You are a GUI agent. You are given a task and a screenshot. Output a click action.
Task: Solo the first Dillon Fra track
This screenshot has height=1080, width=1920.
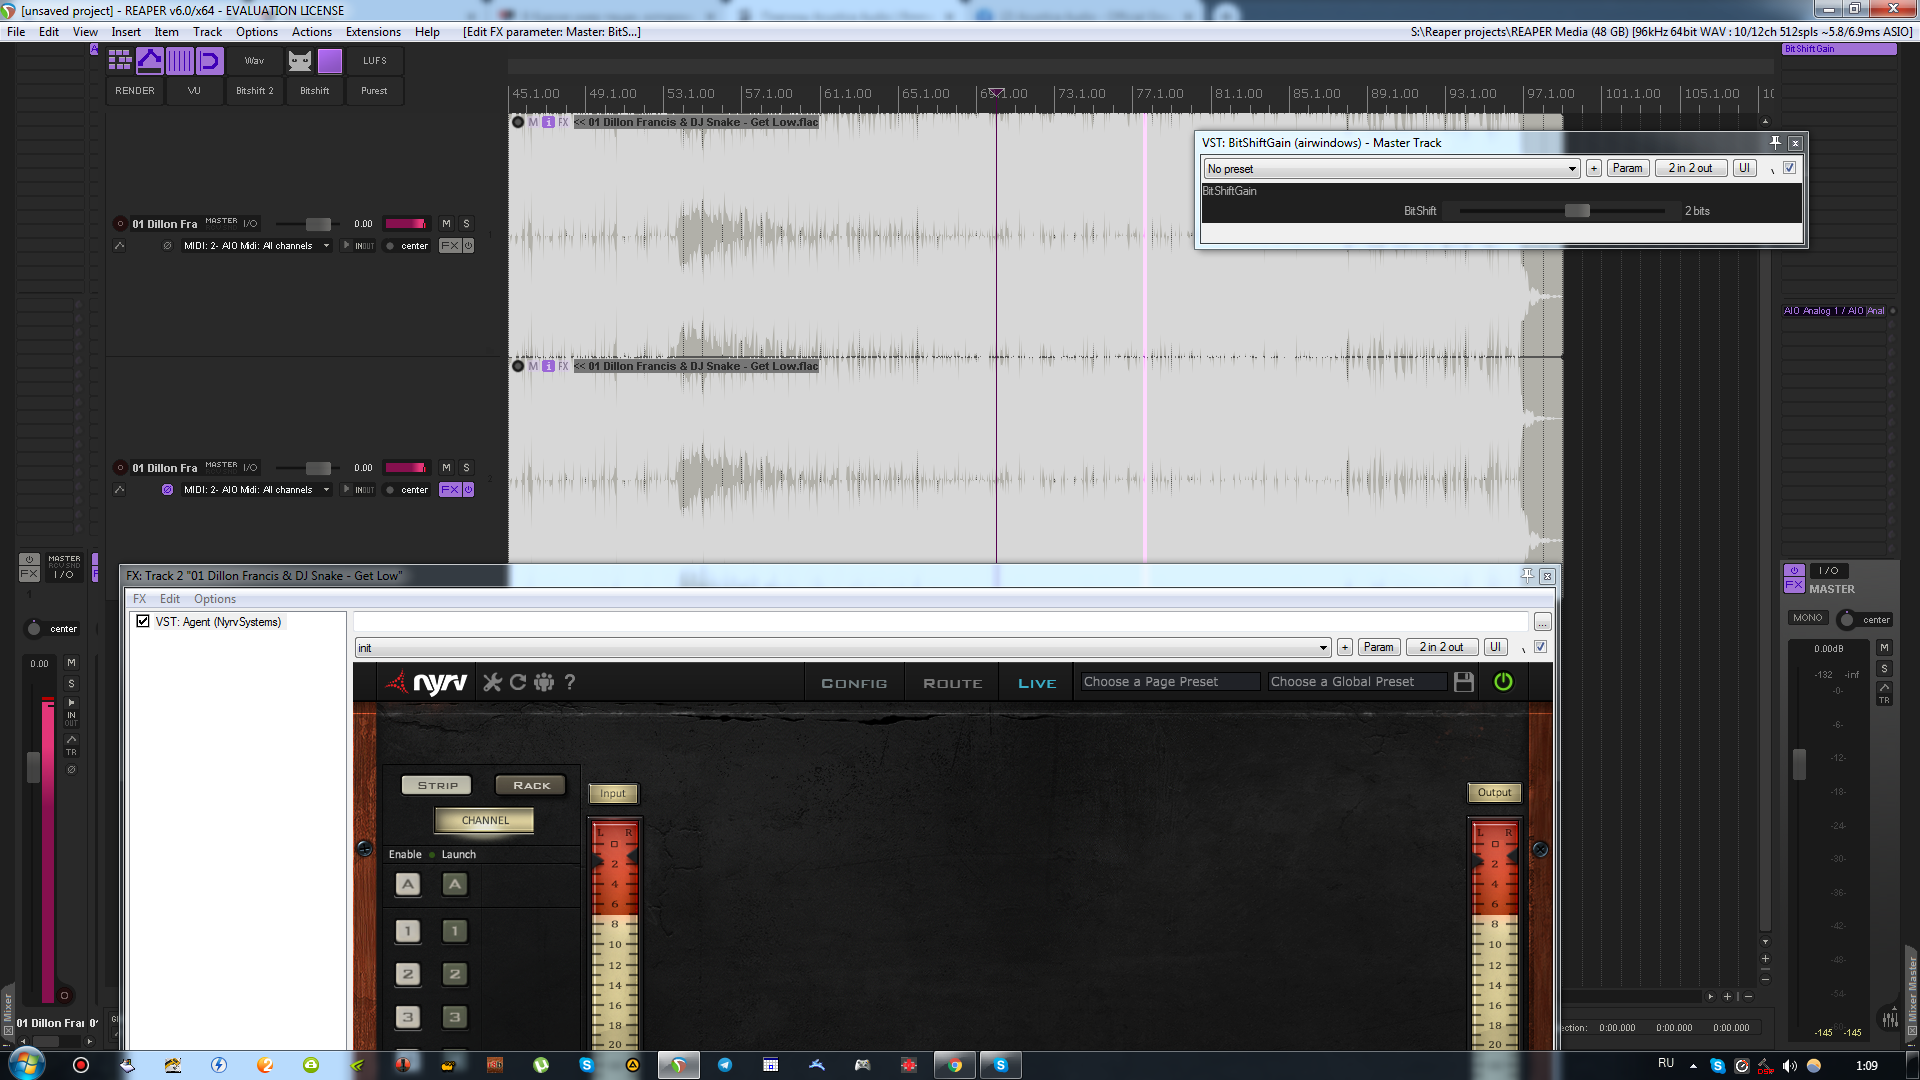click(x=466, y=224)
